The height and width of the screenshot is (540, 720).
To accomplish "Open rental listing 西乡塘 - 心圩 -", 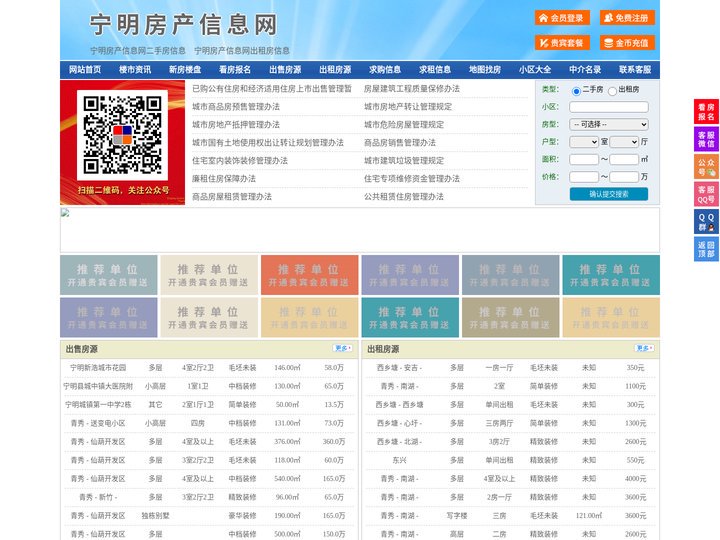I will tap(399, 423).
